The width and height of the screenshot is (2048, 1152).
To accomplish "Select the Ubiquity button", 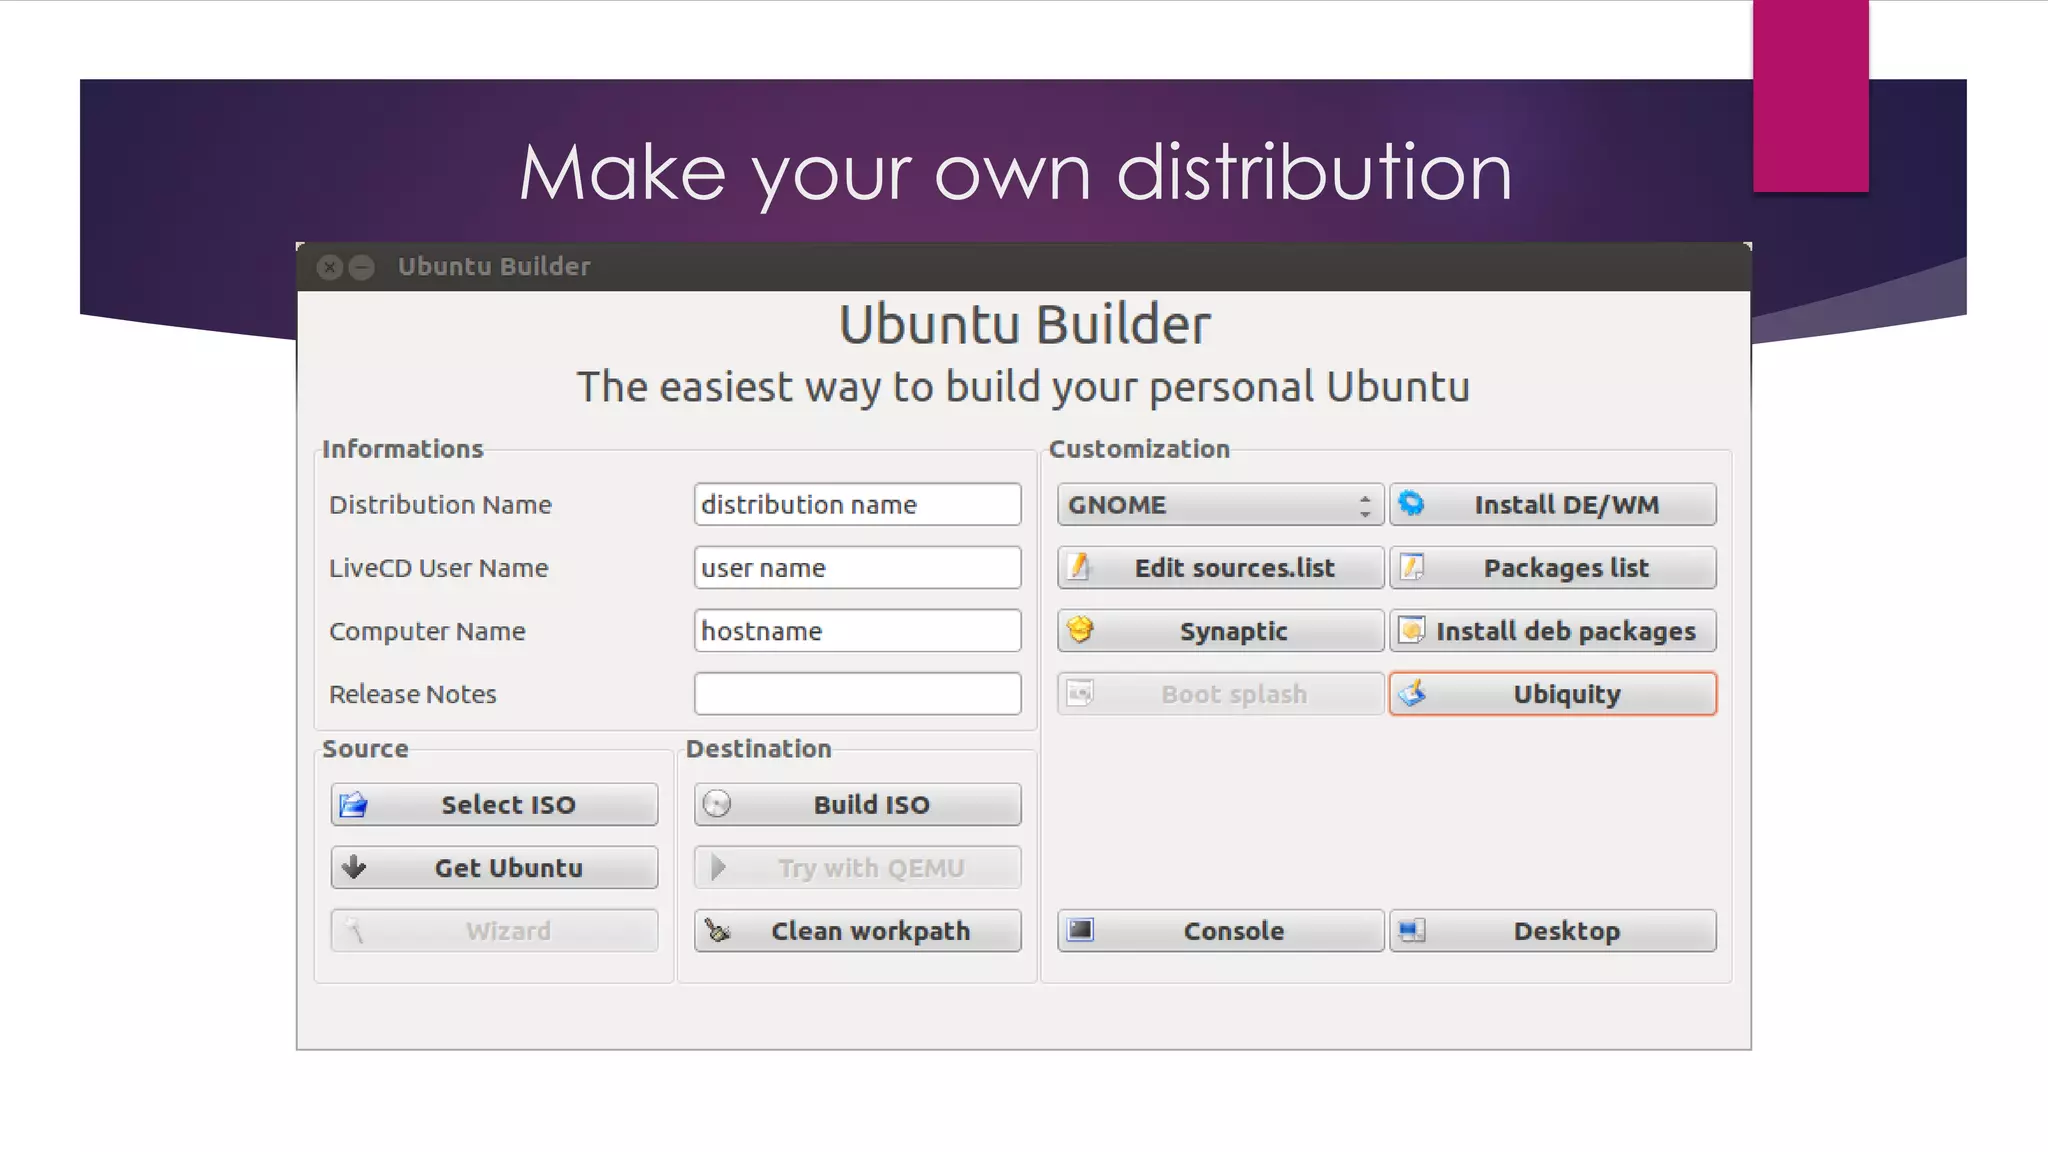I will [x=1553, y=693].
